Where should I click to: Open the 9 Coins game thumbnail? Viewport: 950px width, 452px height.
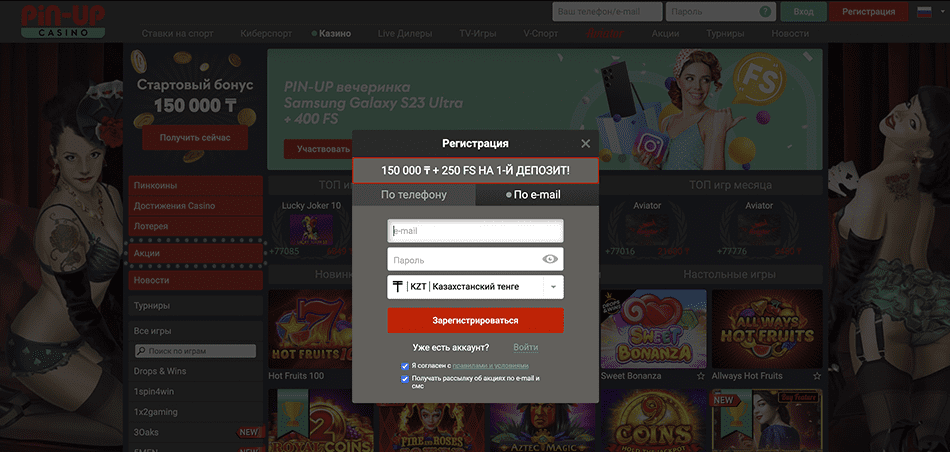[653, 420]
